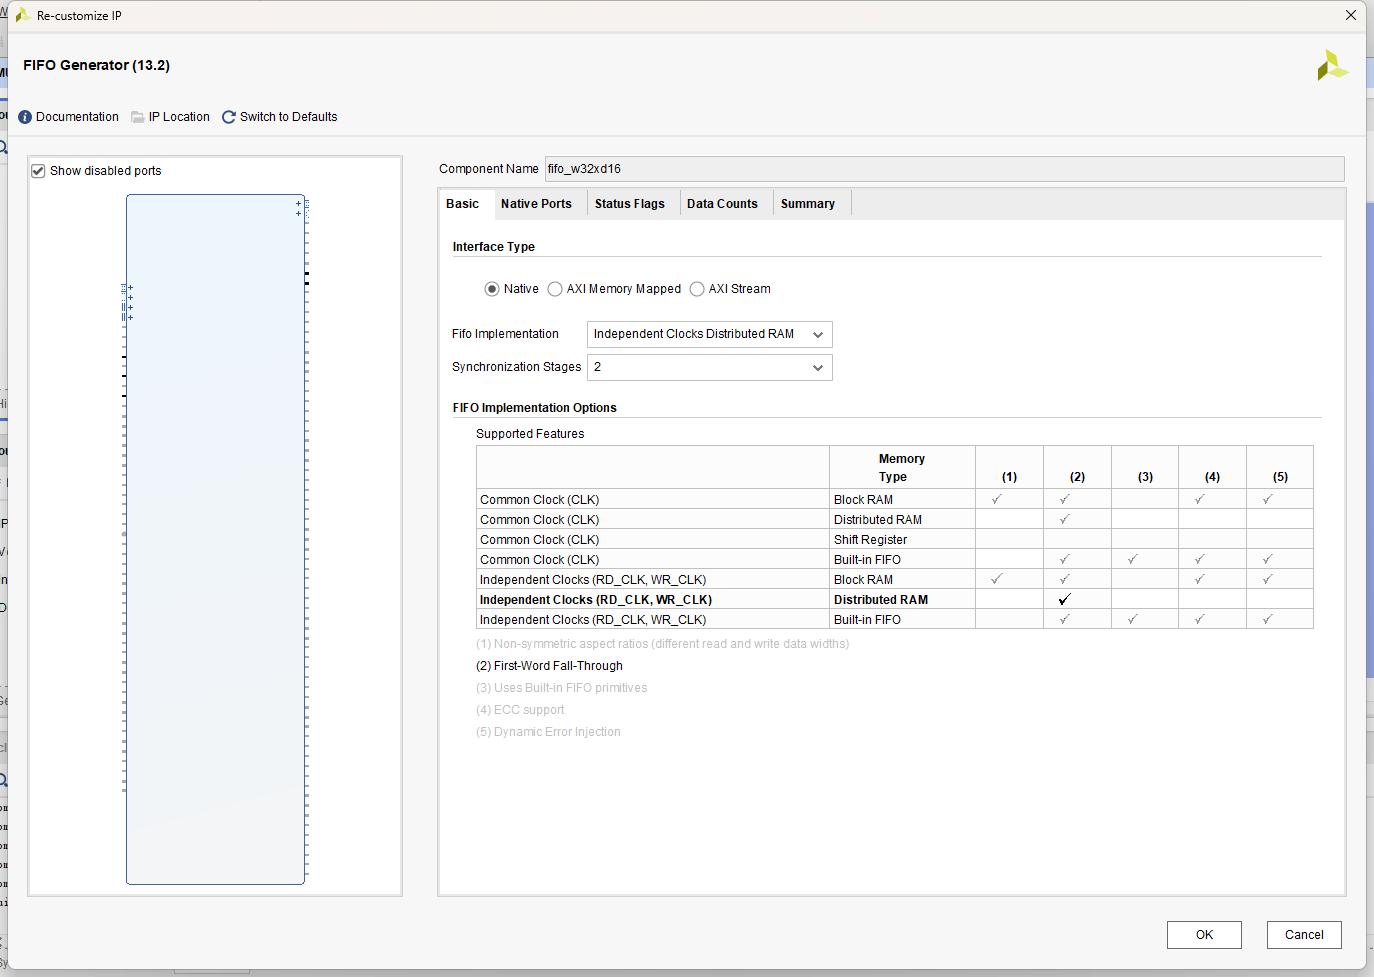Viewport: 1374px width, 977px height.
Task: Switch to the Native Ports tab
Action: pyautogui.click(x=536, y=204)
